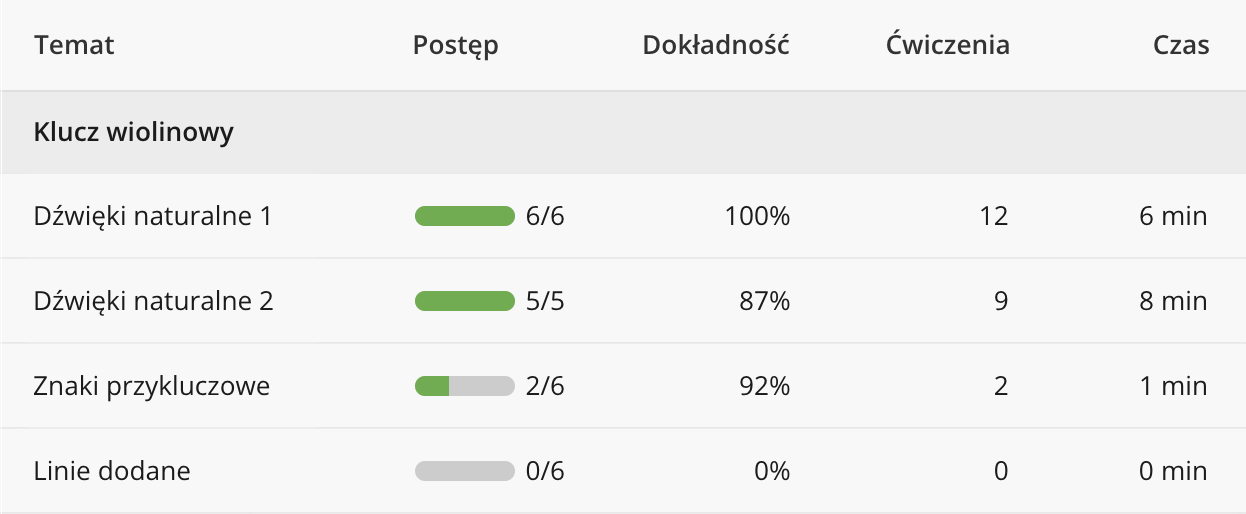The height and width of the screenshot is (514, 1246).
Task: Click the empty Linie dodane progress bar
Action: click(x=464, y=471)
